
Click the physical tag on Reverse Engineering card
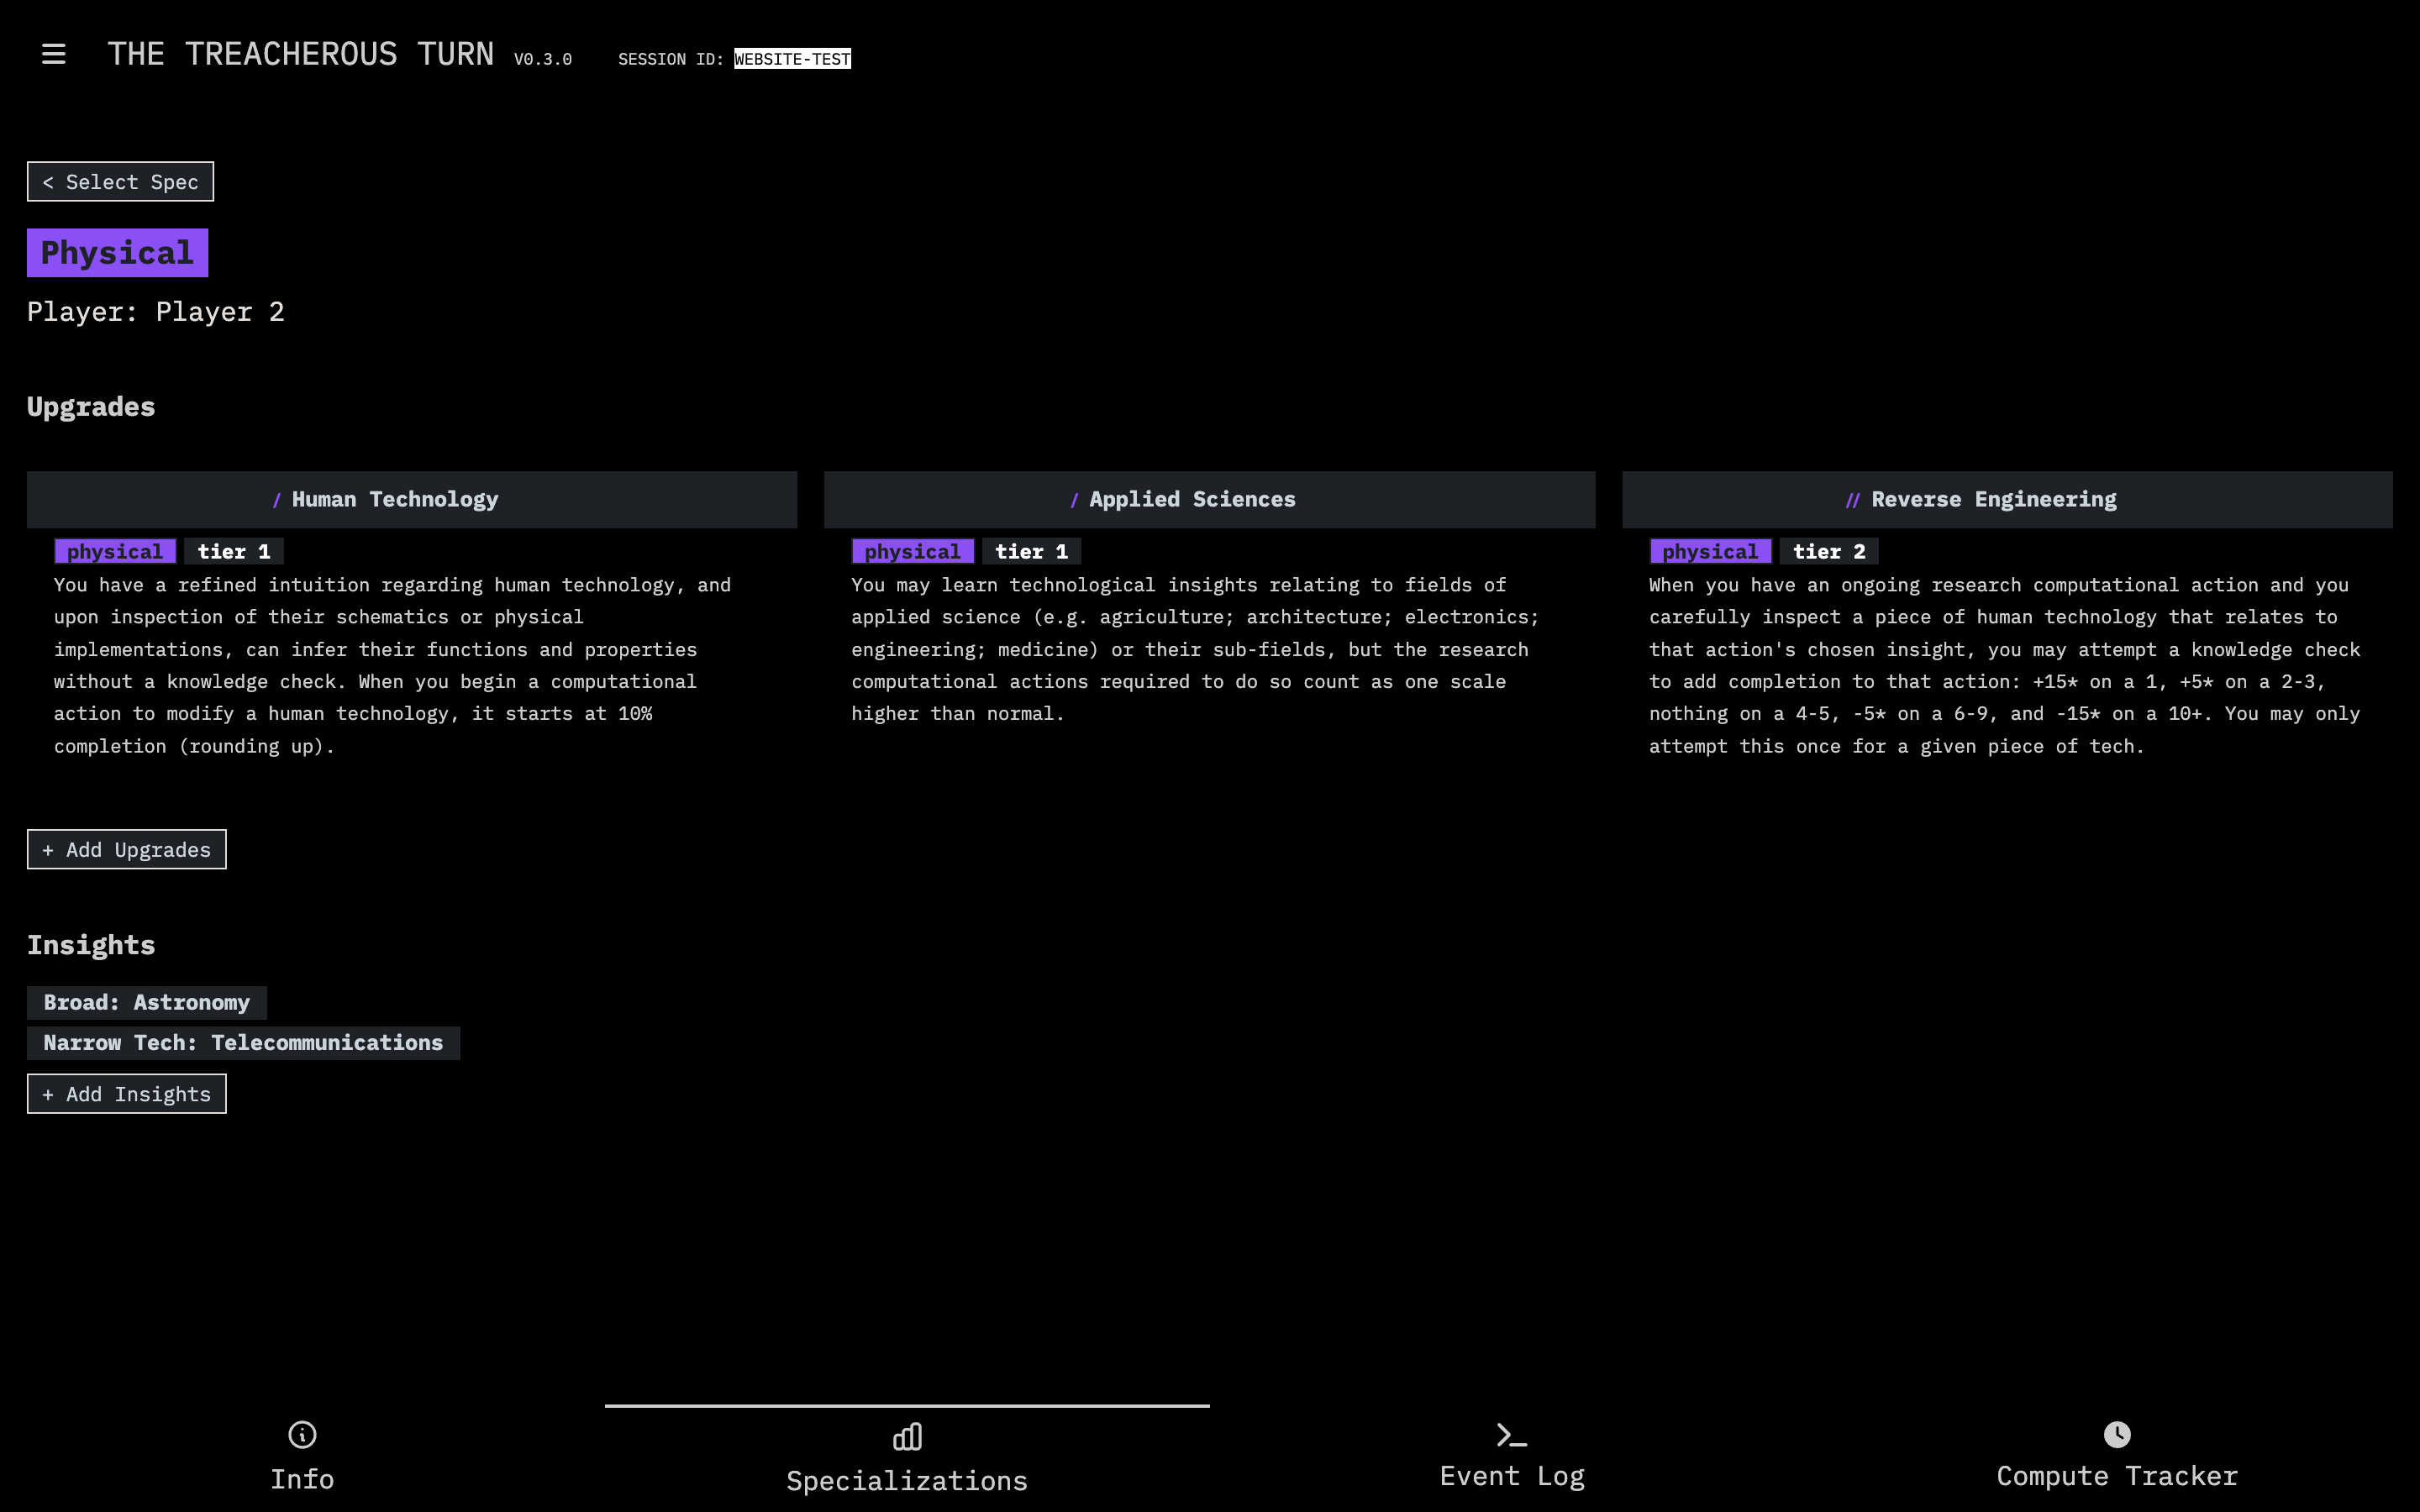pyautogui.click(x=1711, y=551)
